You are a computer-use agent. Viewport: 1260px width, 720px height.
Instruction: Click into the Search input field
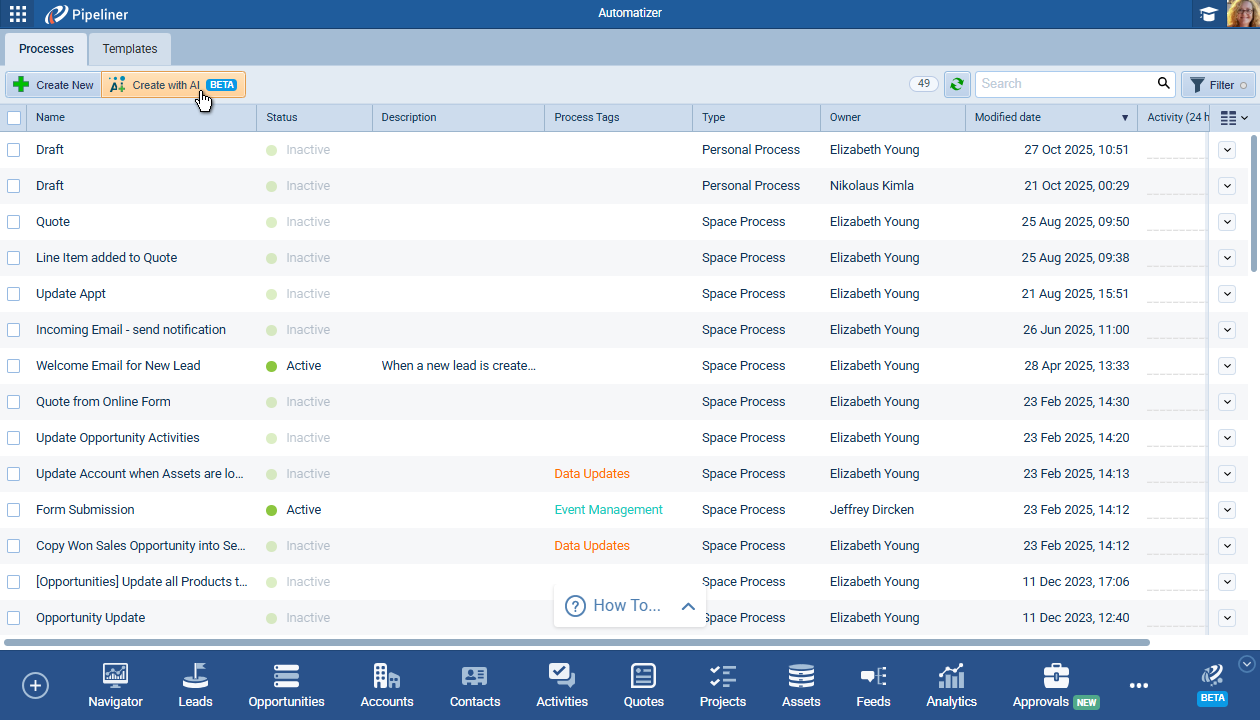coord(1065,84)
